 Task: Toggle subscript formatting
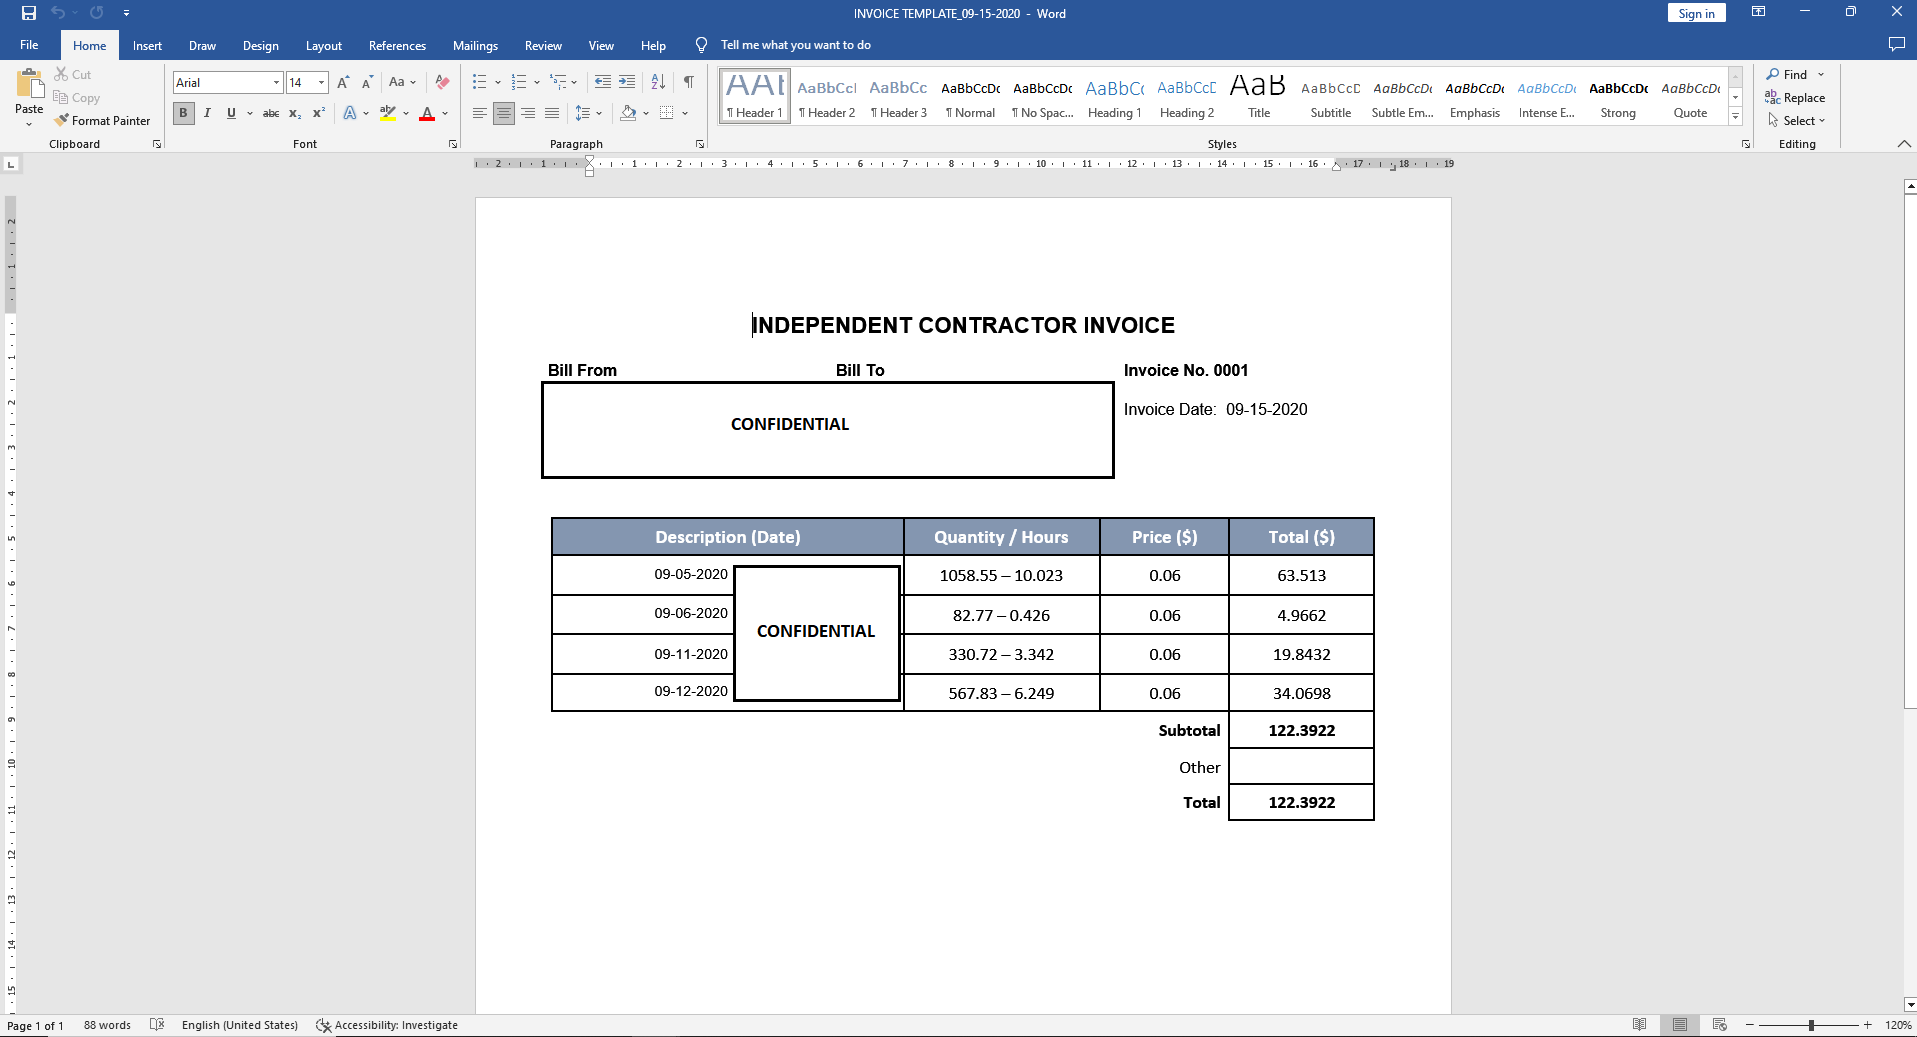coord(295,114)
